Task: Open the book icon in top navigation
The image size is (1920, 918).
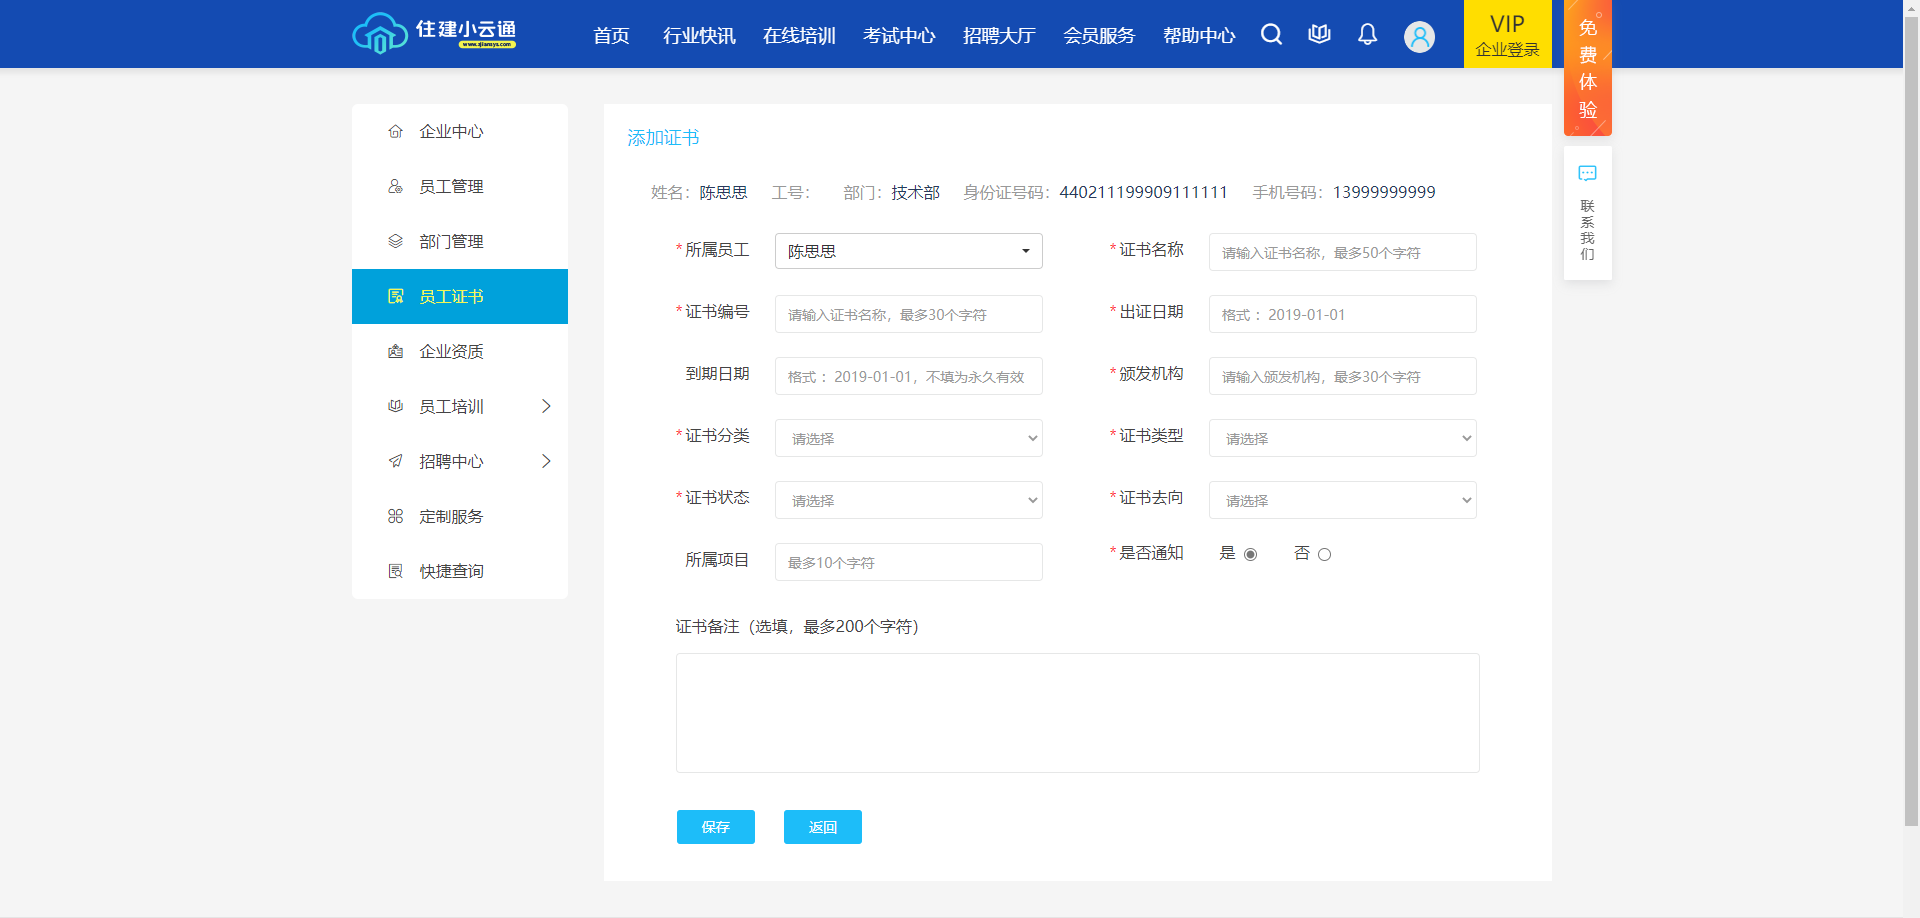Action: (1319, 35)
